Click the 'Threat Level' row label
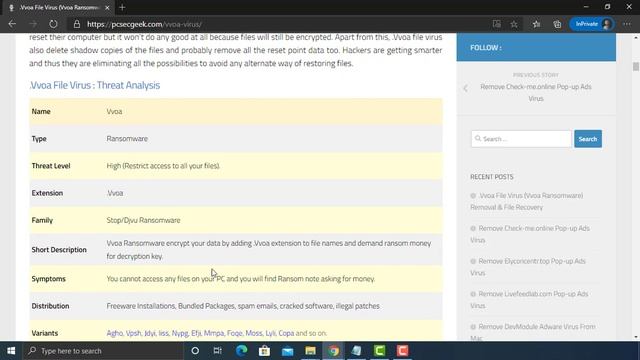 (x=51, y=166)
